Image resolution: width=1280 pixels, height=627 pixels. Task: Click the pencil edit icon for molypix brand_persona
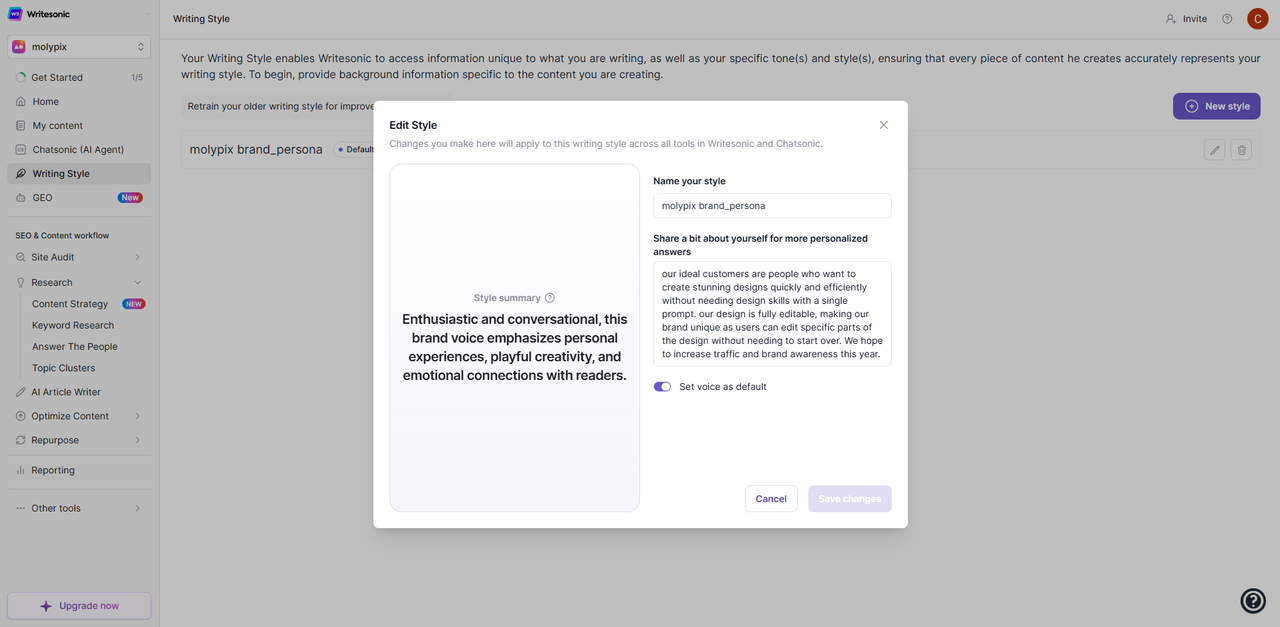click(1215, 150)
